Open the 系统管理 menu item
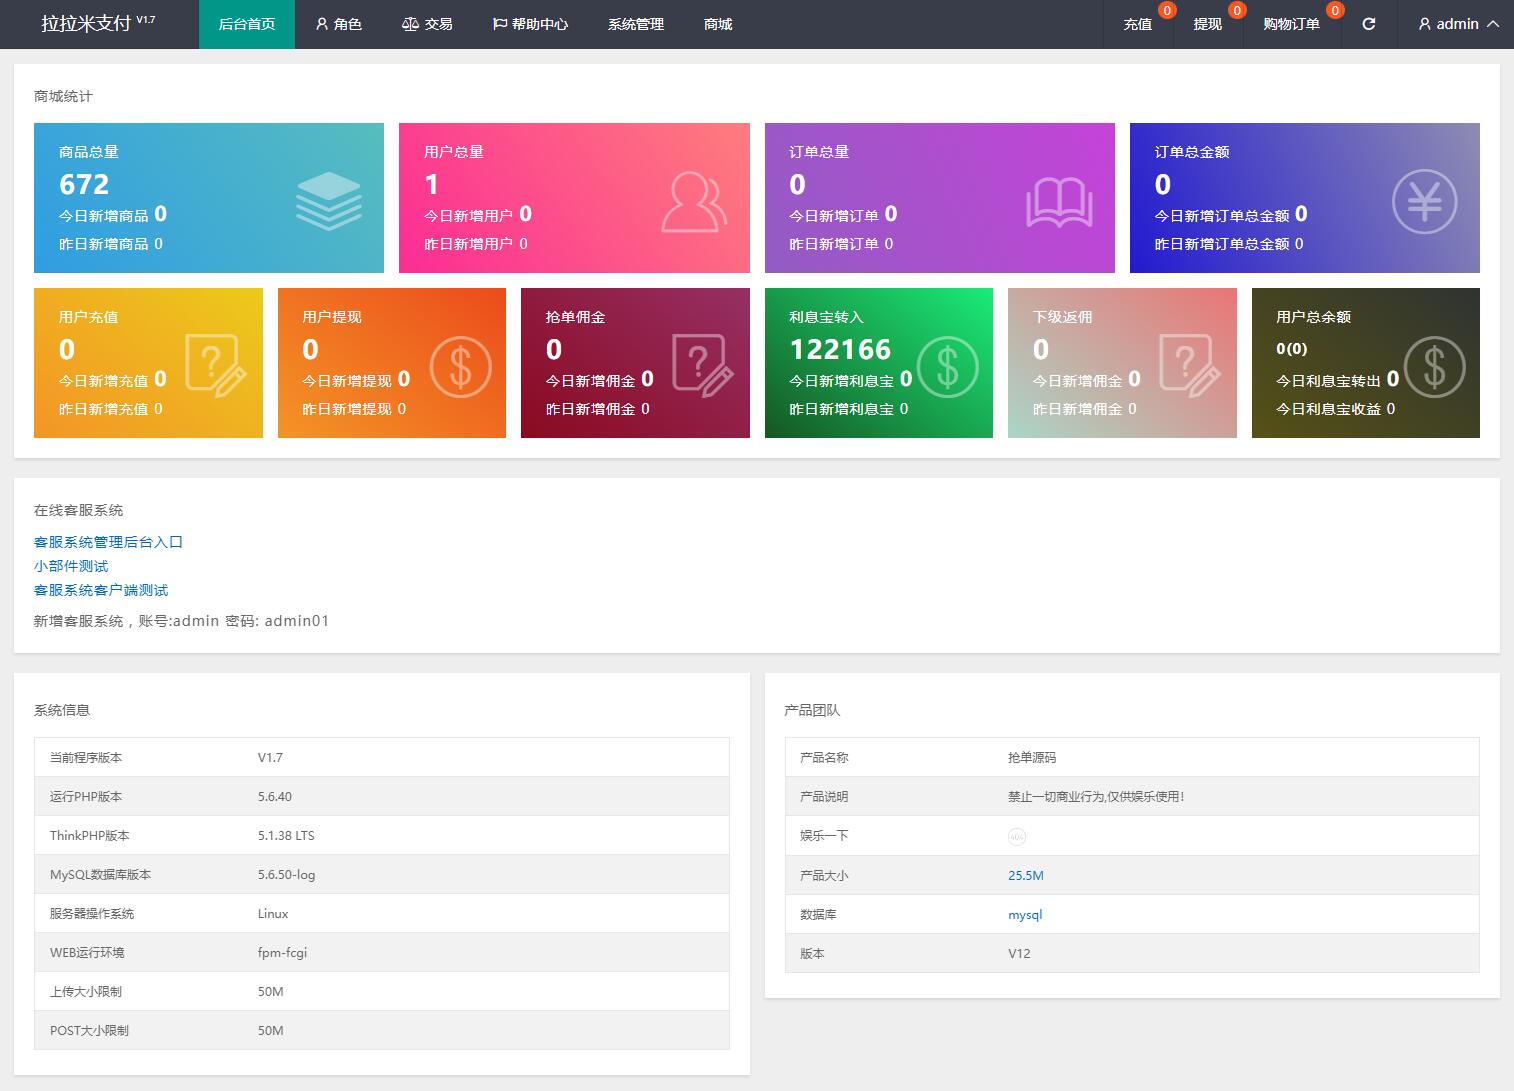Screen dimensions: 1514x1091 (x=636, y=24)
